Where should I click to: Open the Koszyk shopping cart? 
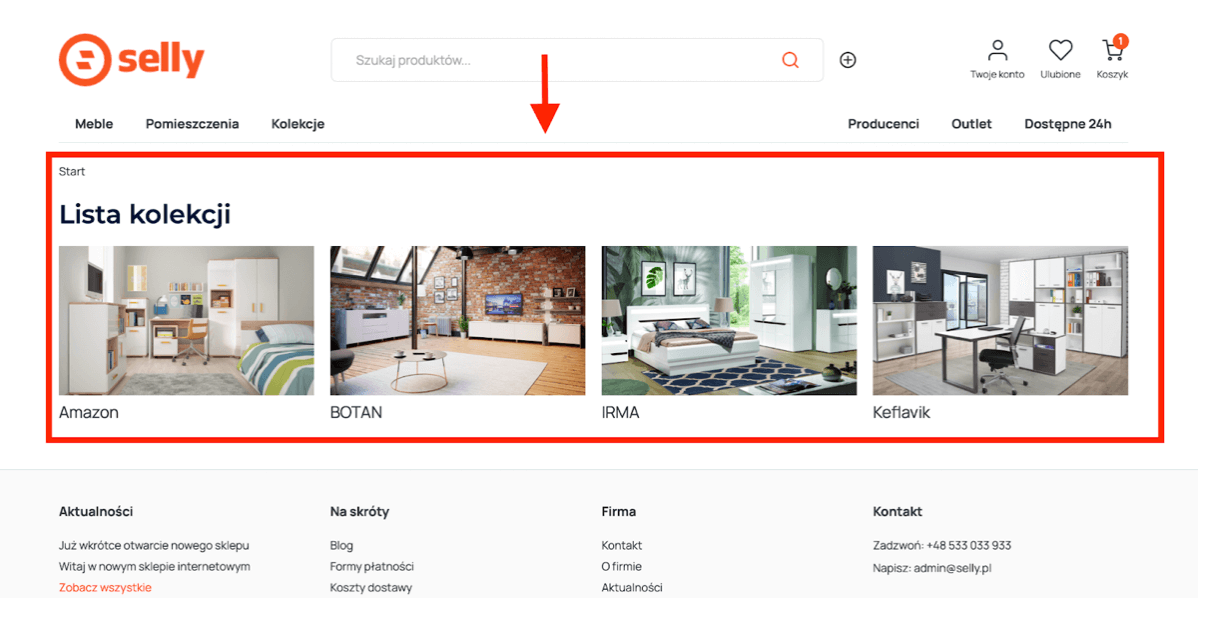pyautogui.click(x=1112, y=58)
